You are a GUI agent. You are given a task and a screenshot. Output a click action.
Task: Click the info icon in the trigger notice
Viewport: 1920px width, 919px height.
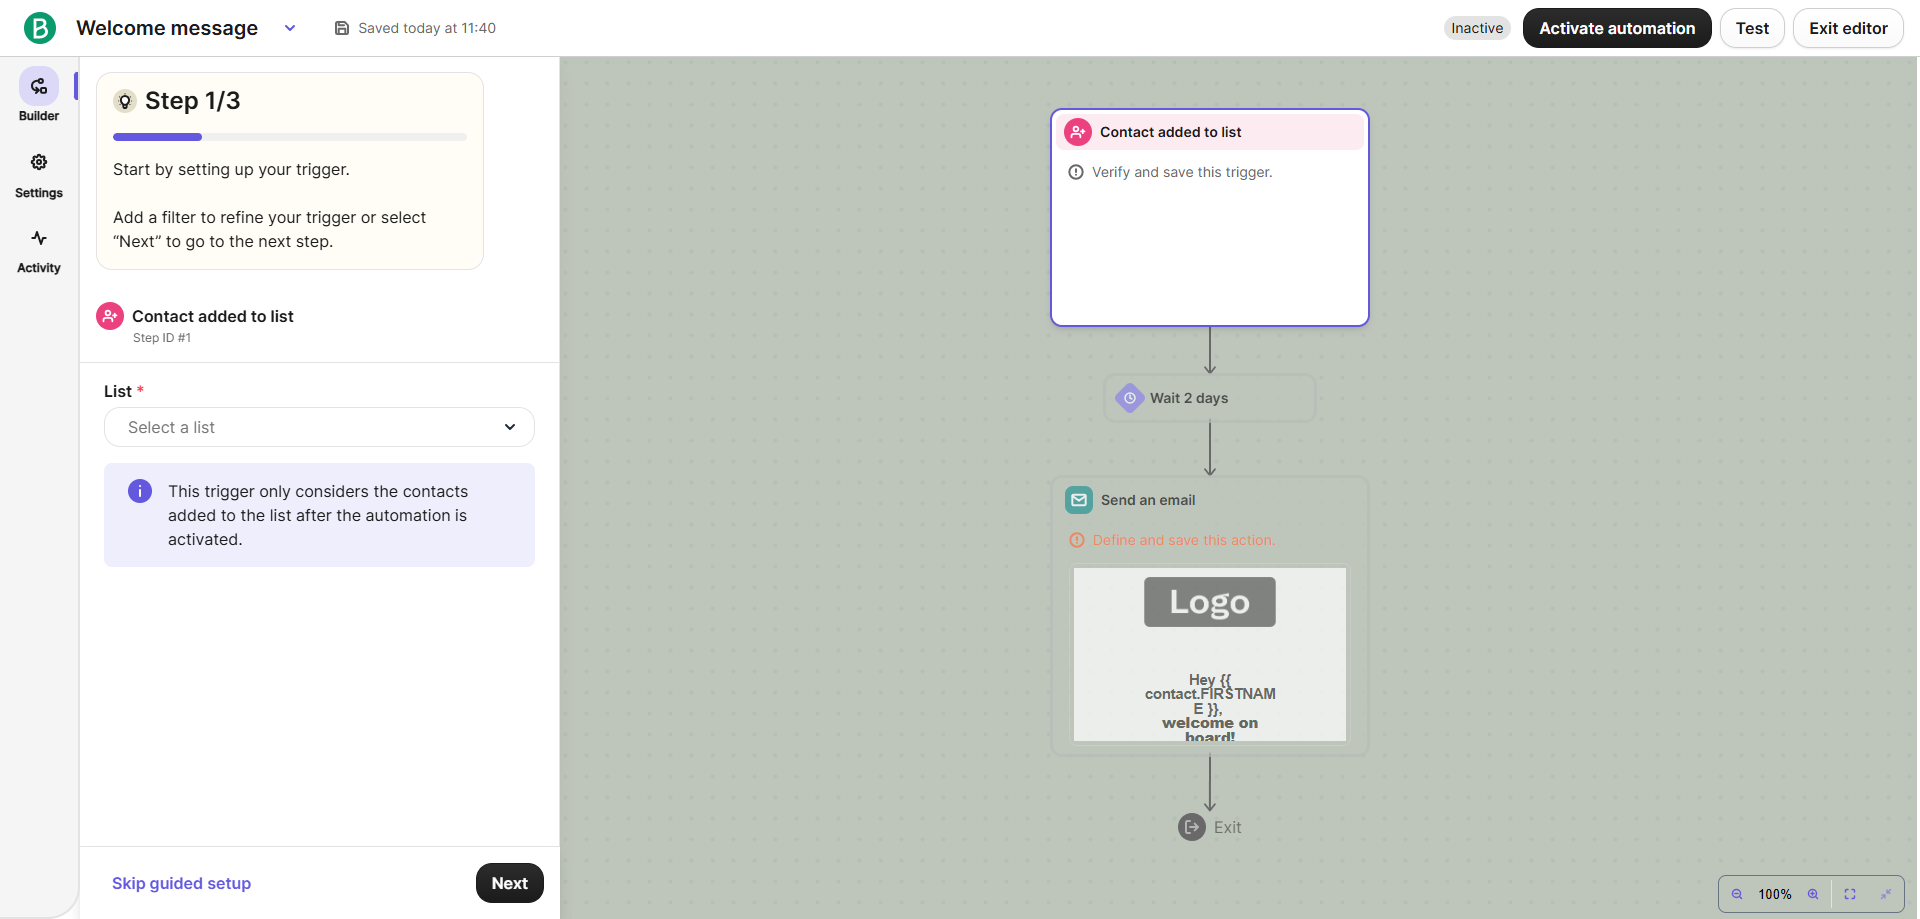[x=140, y=491]
